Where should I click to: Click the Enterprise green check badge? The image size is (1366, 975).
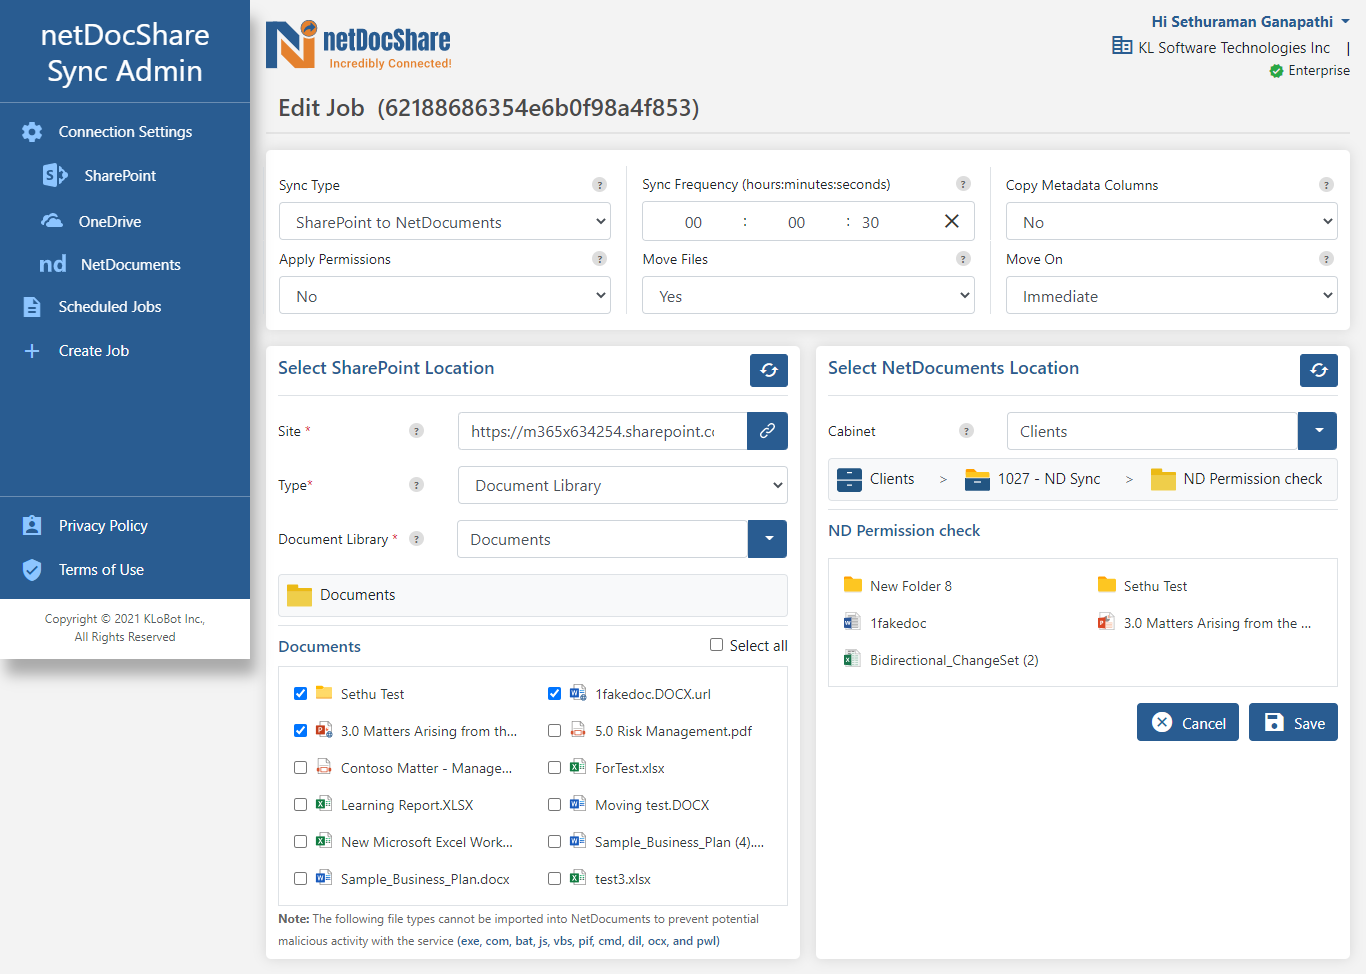[1276, 71]
